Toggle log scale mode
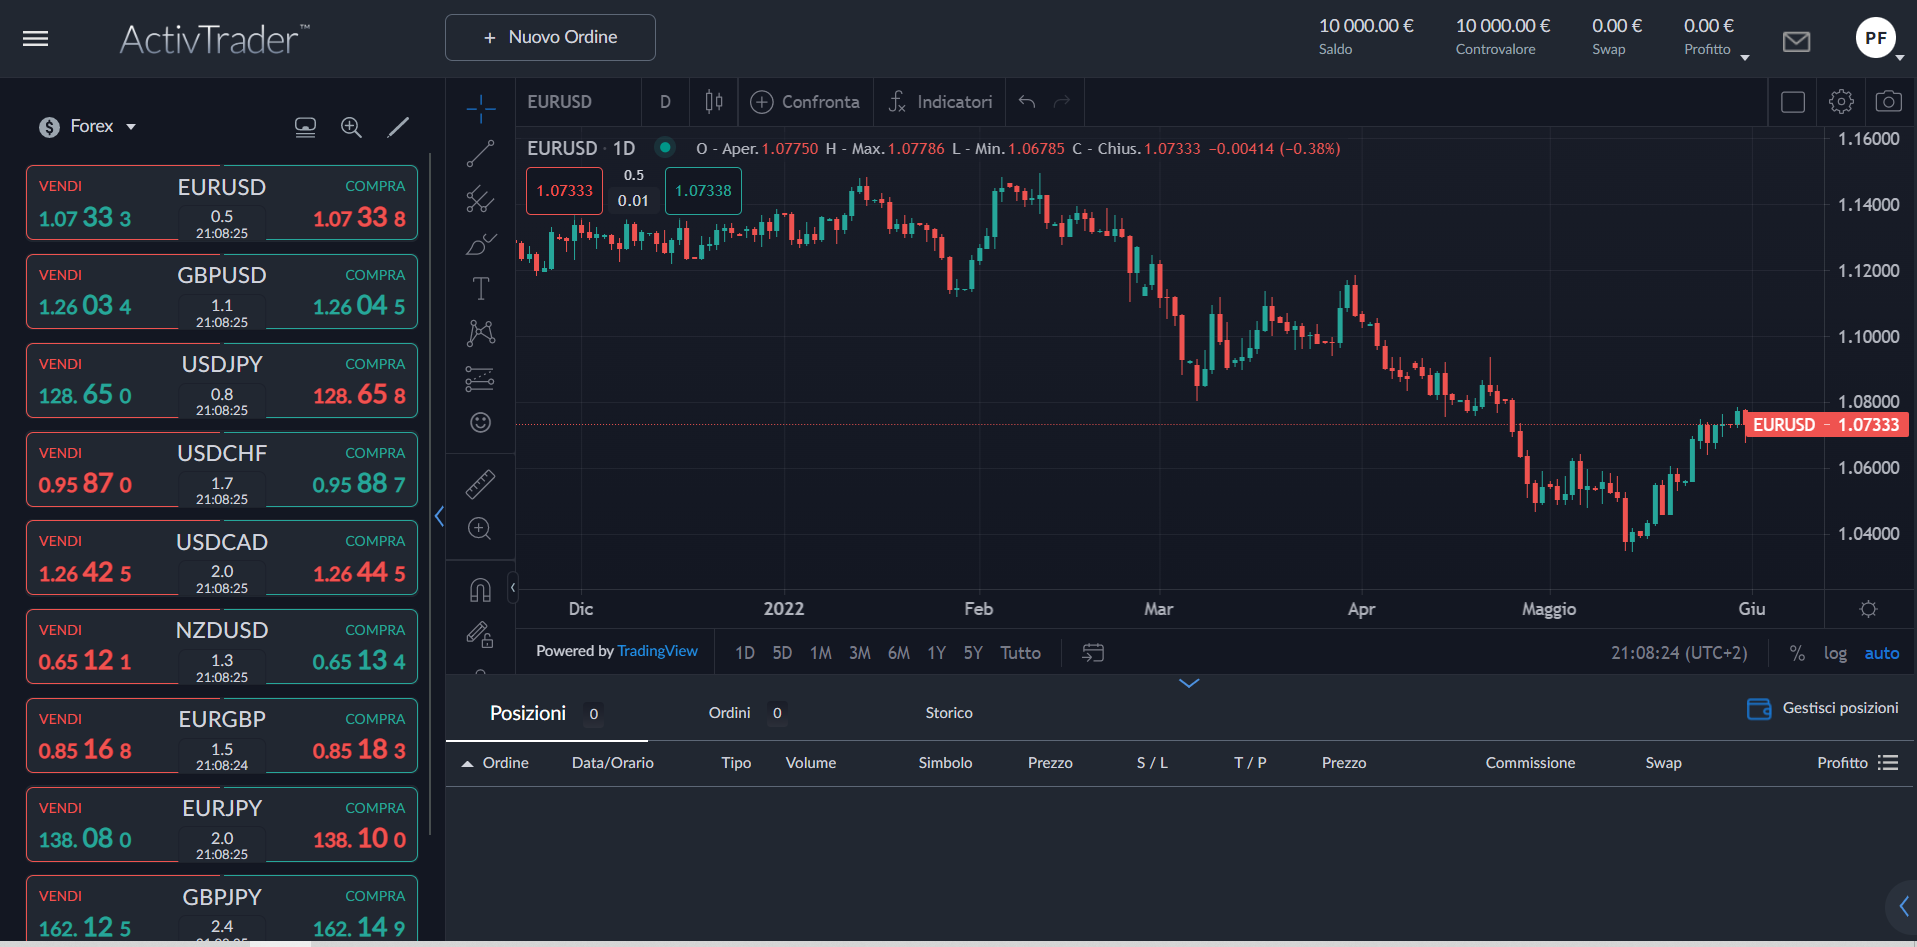The width and height of the screenshot is (1917, 947). pos(1835,653)
